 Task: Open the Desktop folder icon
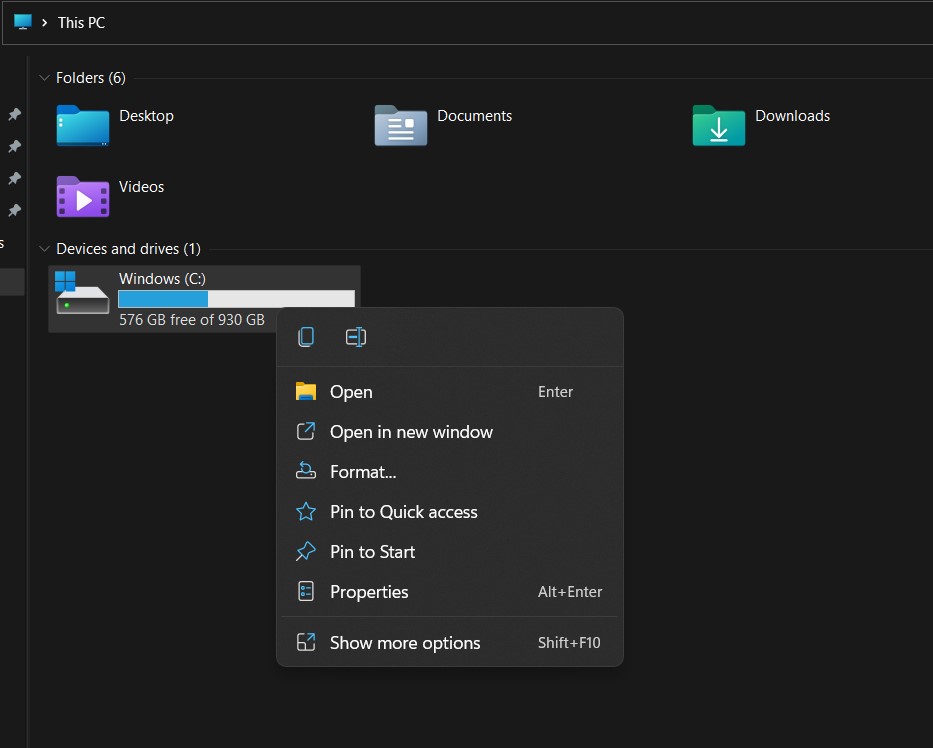(82, 127)
